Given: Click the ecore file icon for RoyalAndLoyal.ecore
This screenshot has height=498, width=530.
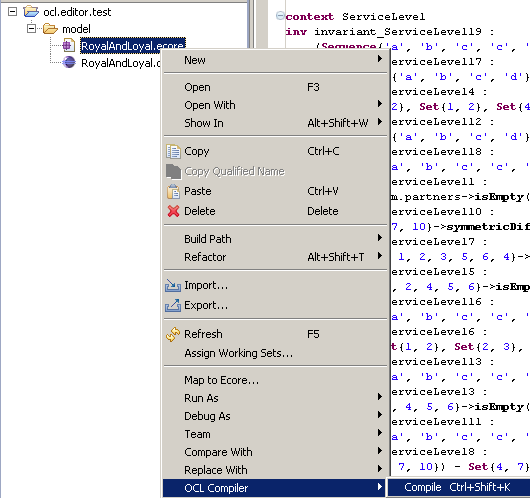Looking at the screenshot, I should click(x=69, y=45).
